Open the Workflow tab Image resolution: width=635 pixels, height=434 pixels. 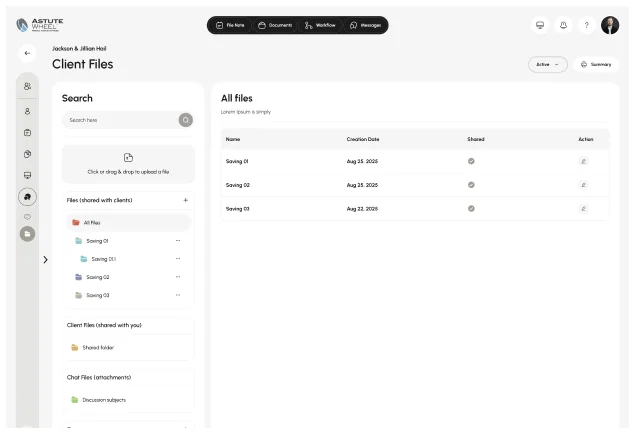(x=320, y=25)
